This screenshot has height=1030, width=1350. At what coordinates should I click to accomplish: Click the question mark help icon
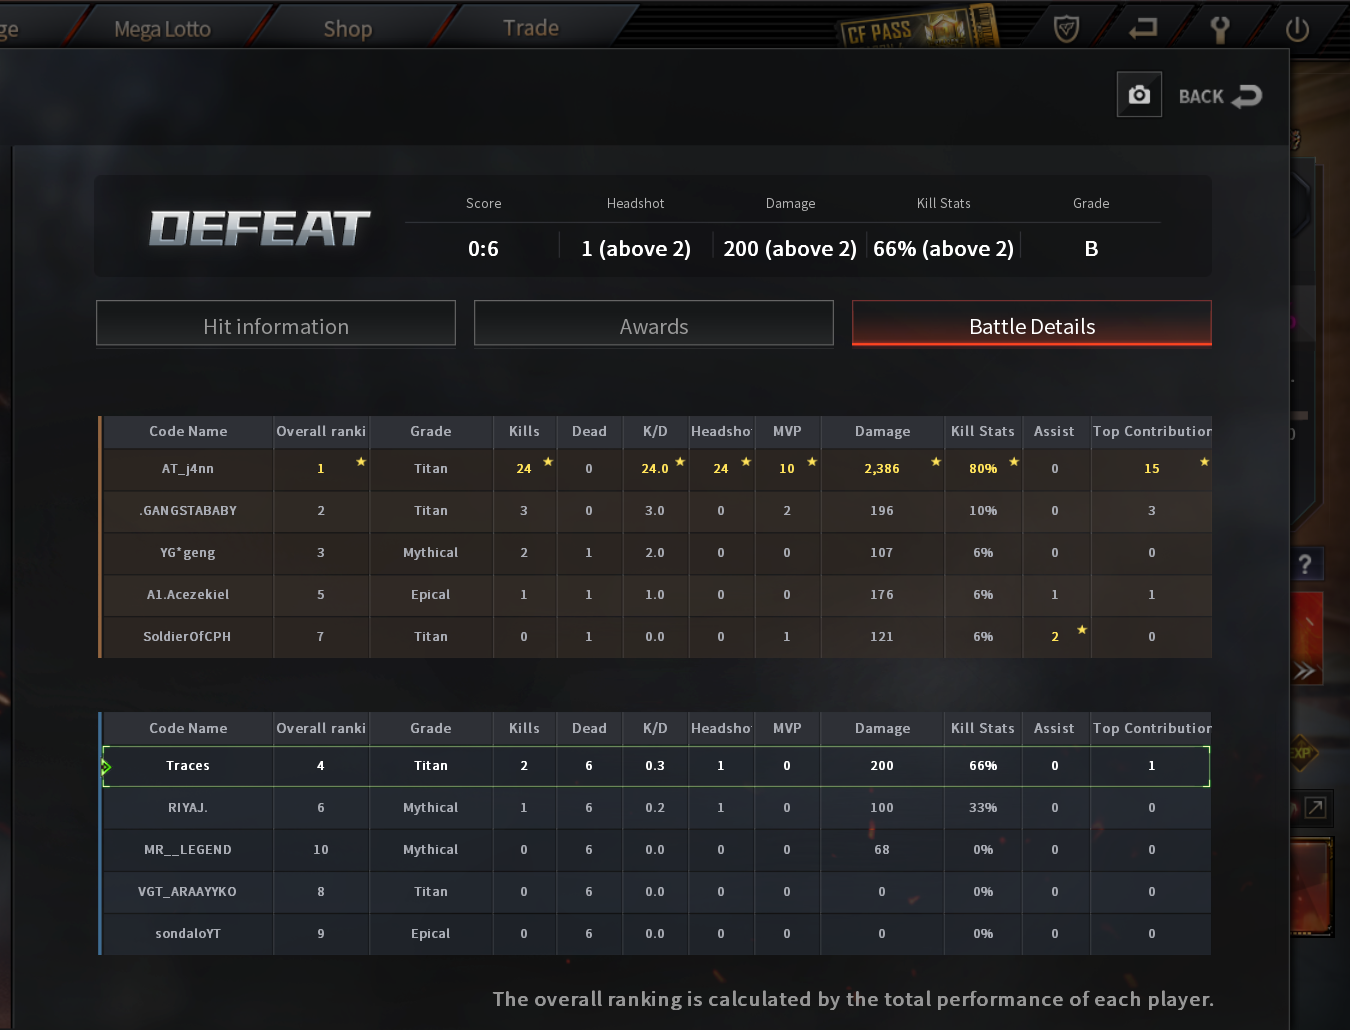click(x=1305, y=564)
